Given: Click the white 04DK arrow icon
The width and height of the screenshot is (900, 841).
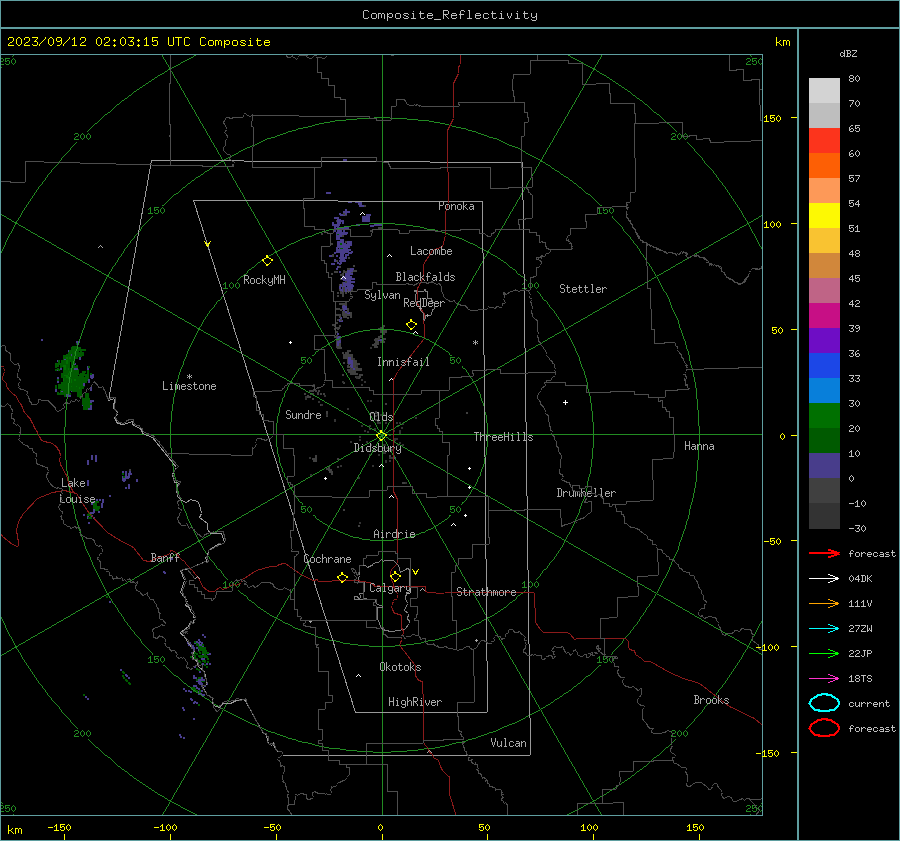Looking at the screenshot, I should [824, 578].
